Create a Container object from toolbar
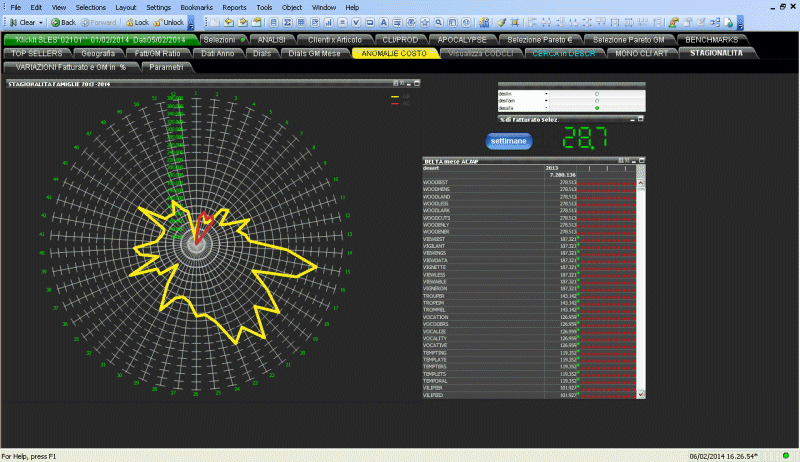The height and width of the screenshot is (462, 800). pos(453,22)
